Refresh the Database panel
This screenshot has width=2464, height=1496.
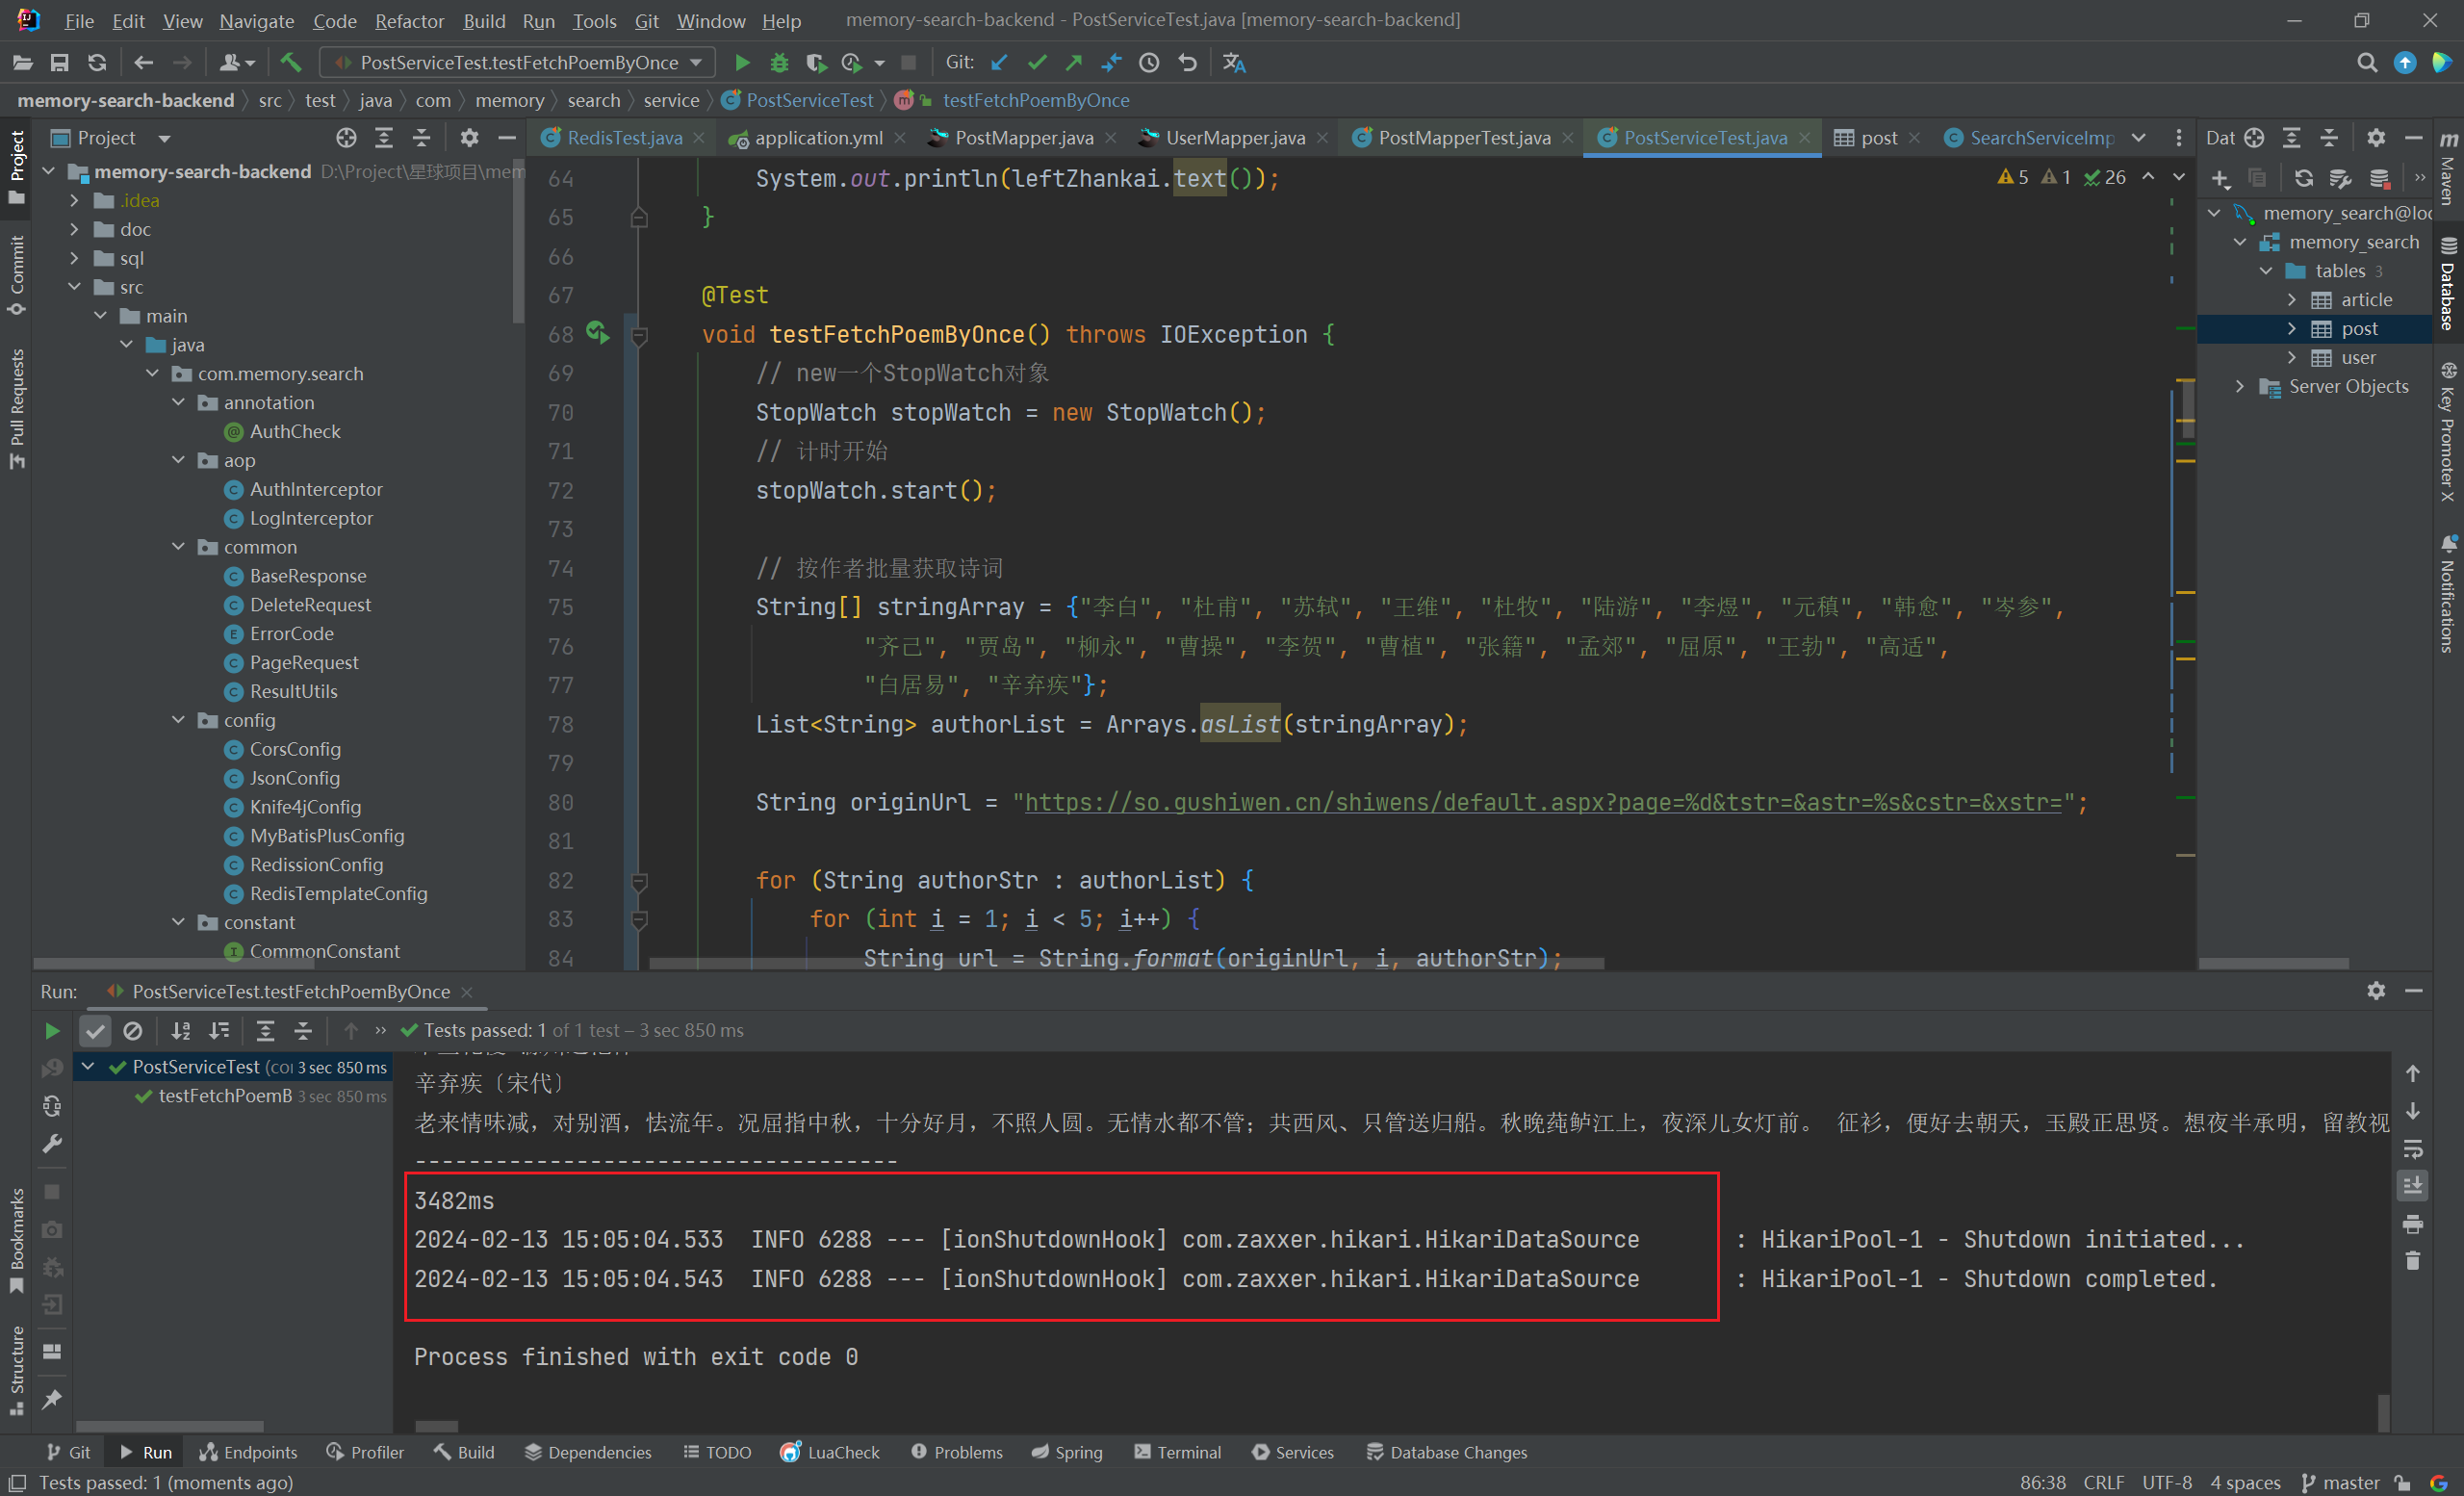click(x=2303, y=178)
